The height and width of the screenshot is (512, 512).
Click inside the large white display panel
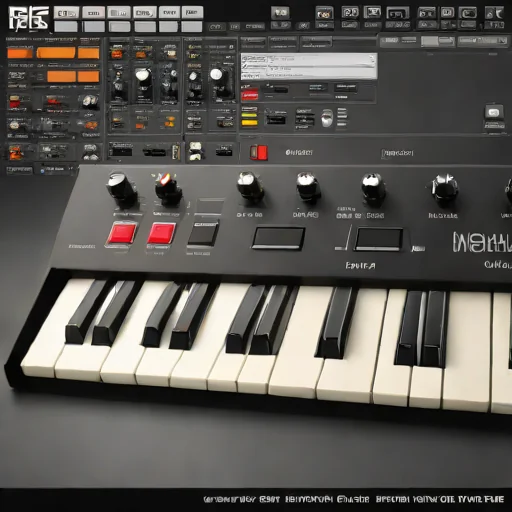(x=309, y=66)
